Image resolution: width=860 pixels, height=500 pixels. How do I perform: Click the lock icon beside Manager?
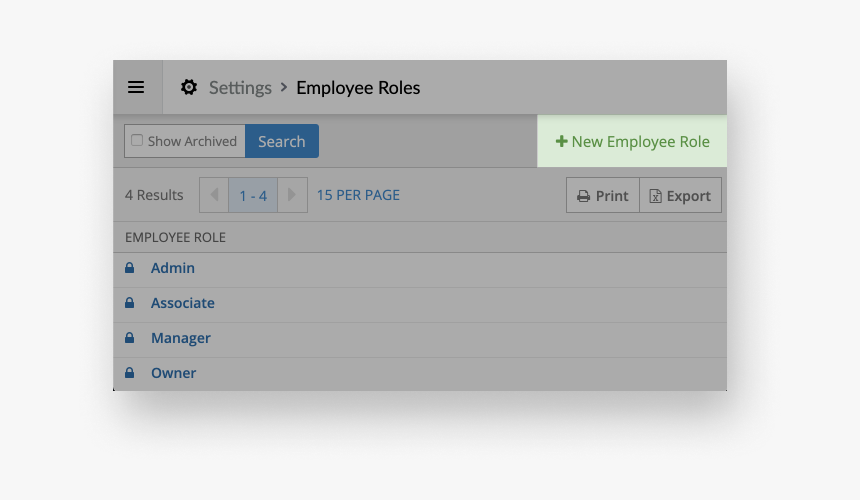(x=129, y=338)
